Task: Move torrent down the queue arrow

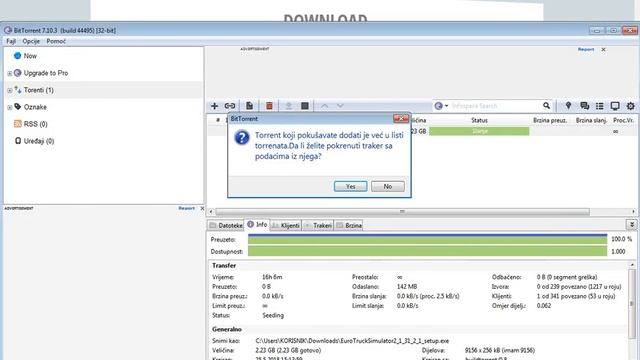Action: click(x=340, y=106)
